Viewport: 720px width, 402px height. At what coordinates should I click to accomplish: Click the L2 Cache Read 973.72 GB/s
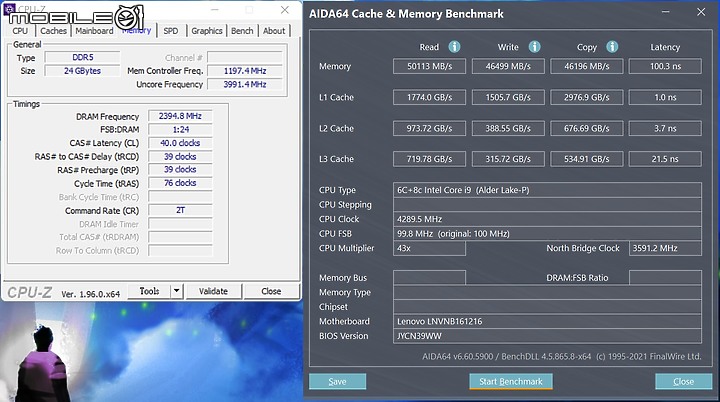(429, 128)
